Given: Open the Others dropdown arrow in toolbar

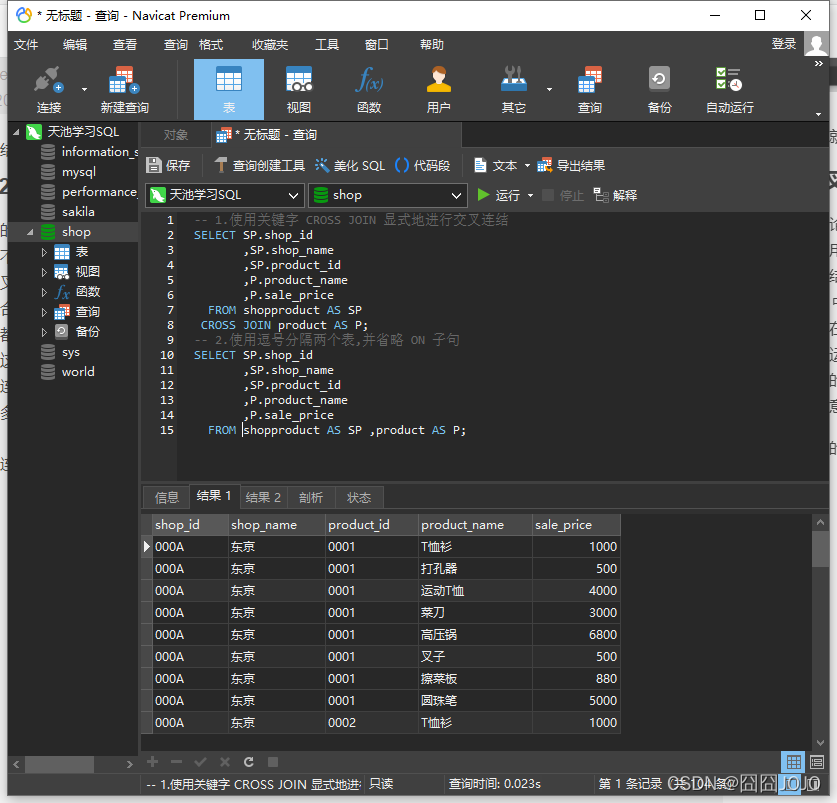Looking at the screenshot, I should pos(549,89).
